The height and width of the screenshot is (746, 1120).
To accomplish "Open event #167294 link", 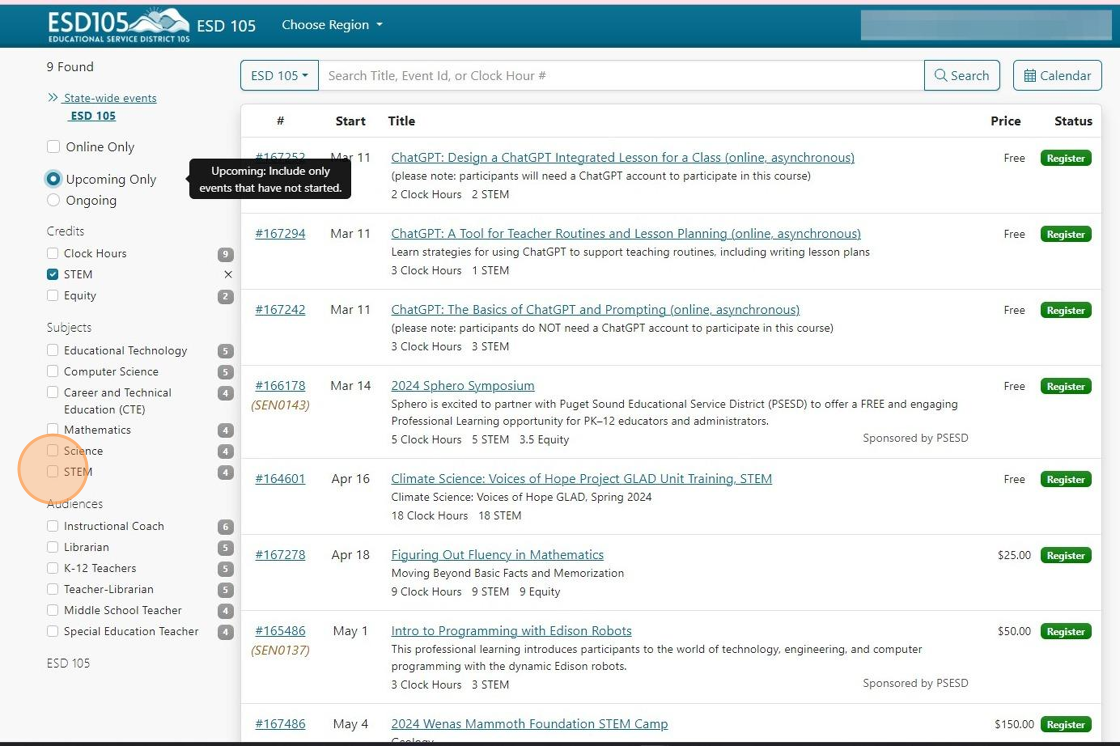I will point(280,234).
